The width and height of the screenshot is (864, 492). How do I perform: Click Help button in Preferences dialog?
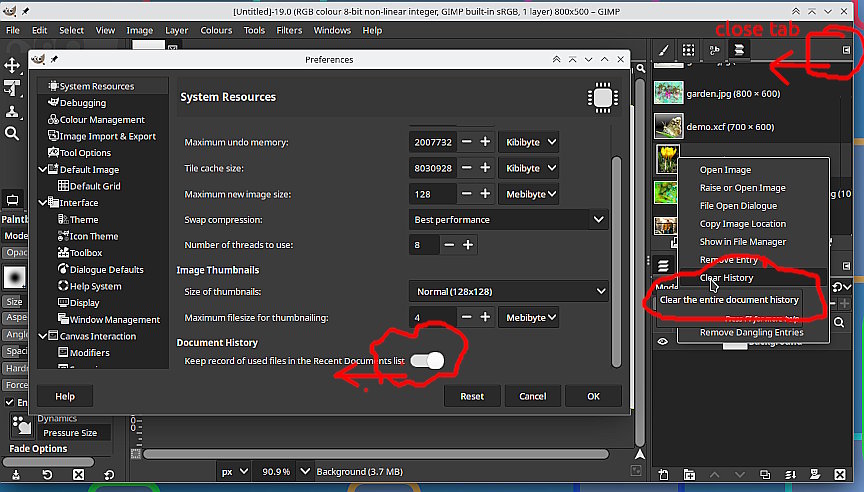point(64,396)
